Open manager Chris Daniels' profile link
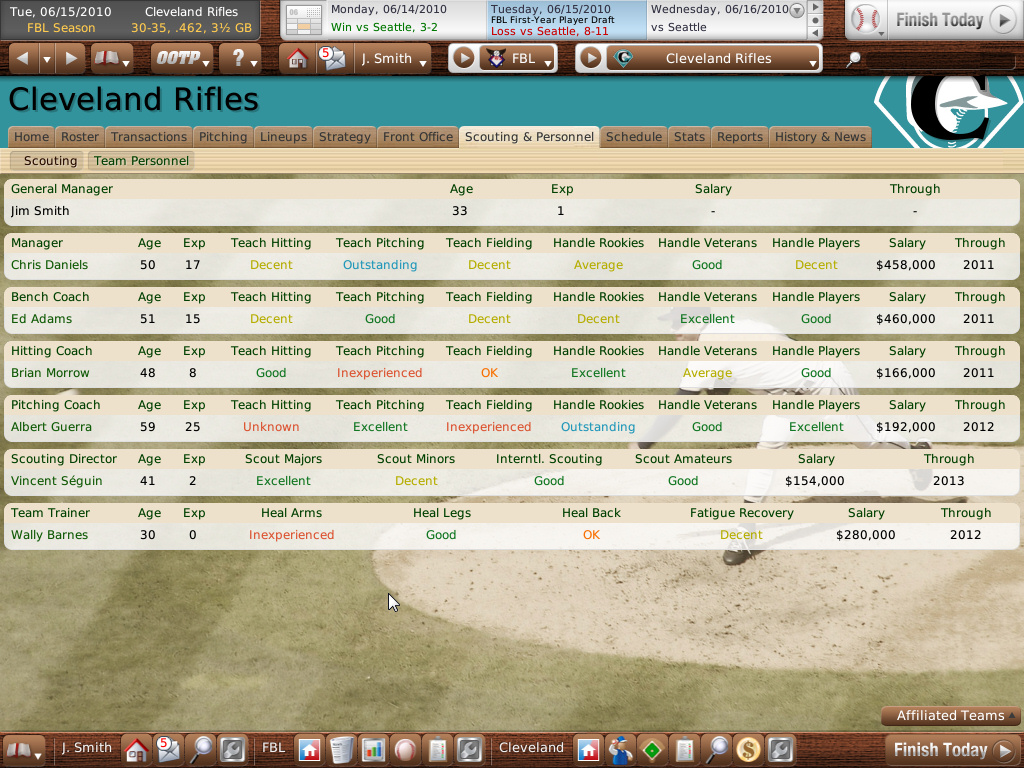This screenshot has height=768, width=1024. coord(49,265)
